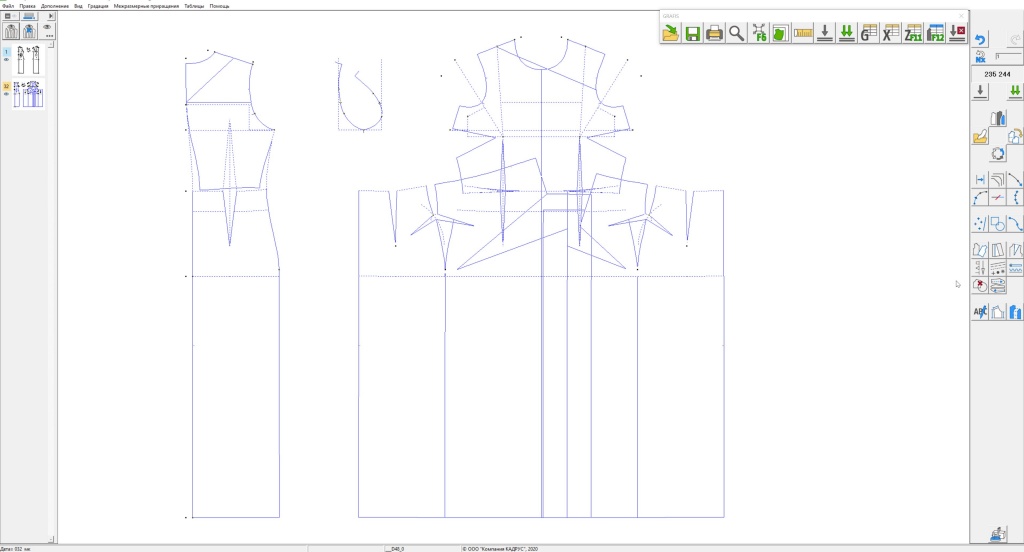Select the magnifying glass zoom tool
This screenshot has height=552, width=1024.
click(736, 33)
